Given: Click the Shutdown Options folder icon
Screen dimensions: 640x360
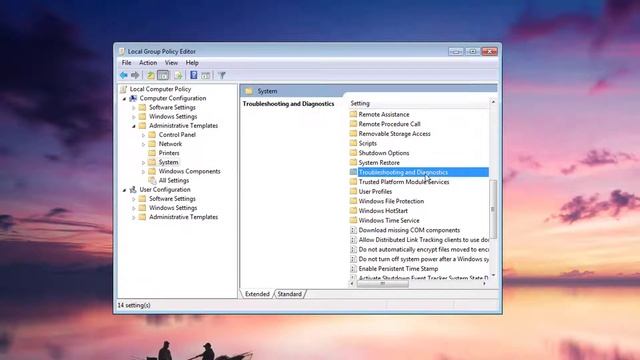Looking at the screenshot, I should click(x=353, y=153).
